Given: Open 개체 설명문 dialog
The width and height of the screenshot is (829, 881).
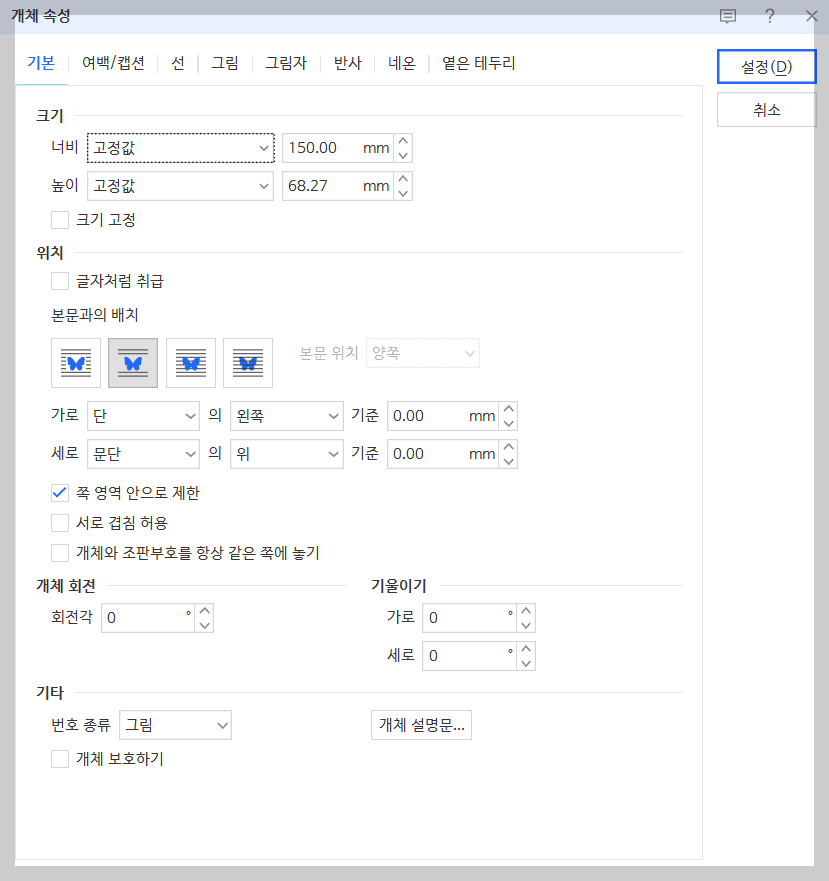Looking at the screenshot, I should click(x=421, y=724).
